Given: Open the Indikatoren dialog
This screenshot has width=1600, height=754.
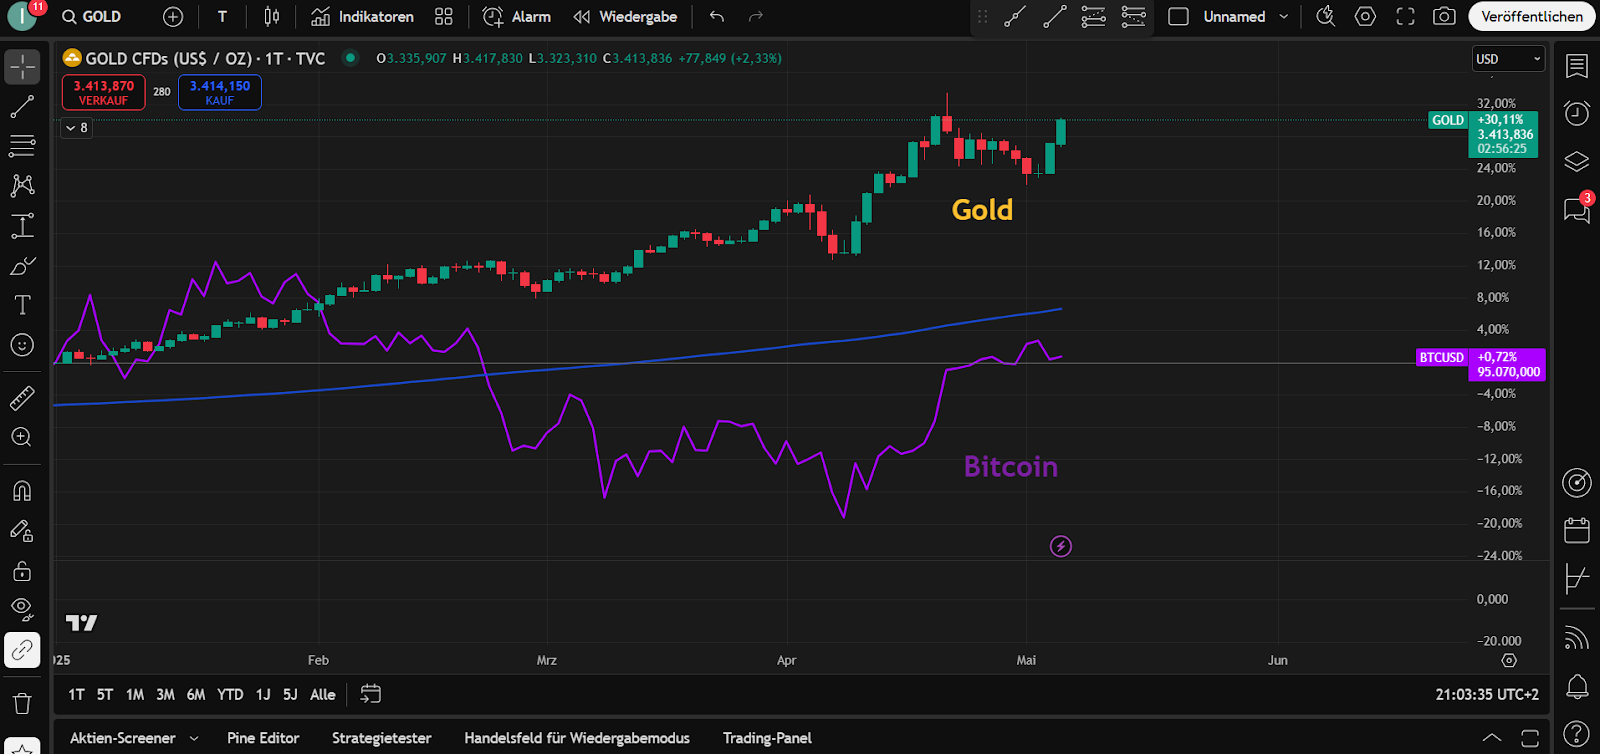Looking at the screenshot, I should coord(363,17).
